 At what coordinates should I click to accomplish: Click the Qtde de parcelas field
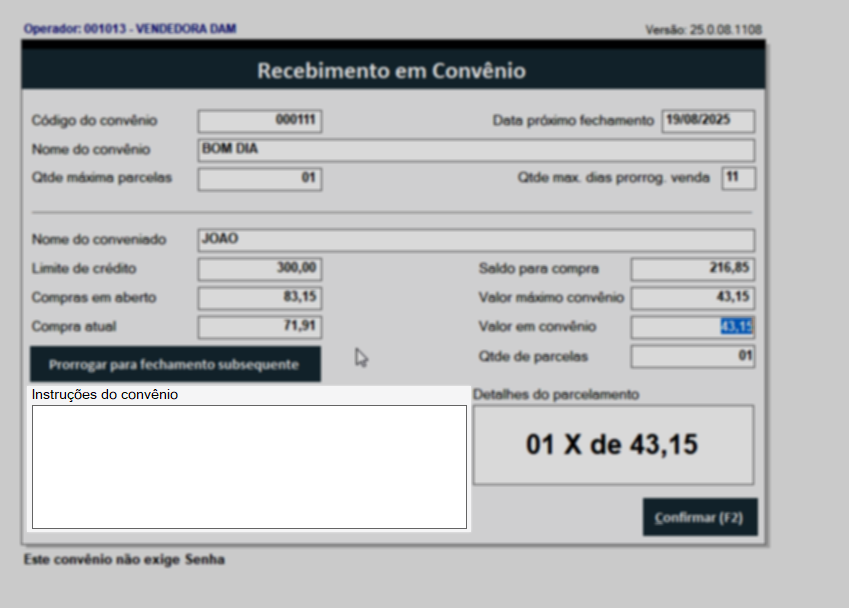[693, 356]
